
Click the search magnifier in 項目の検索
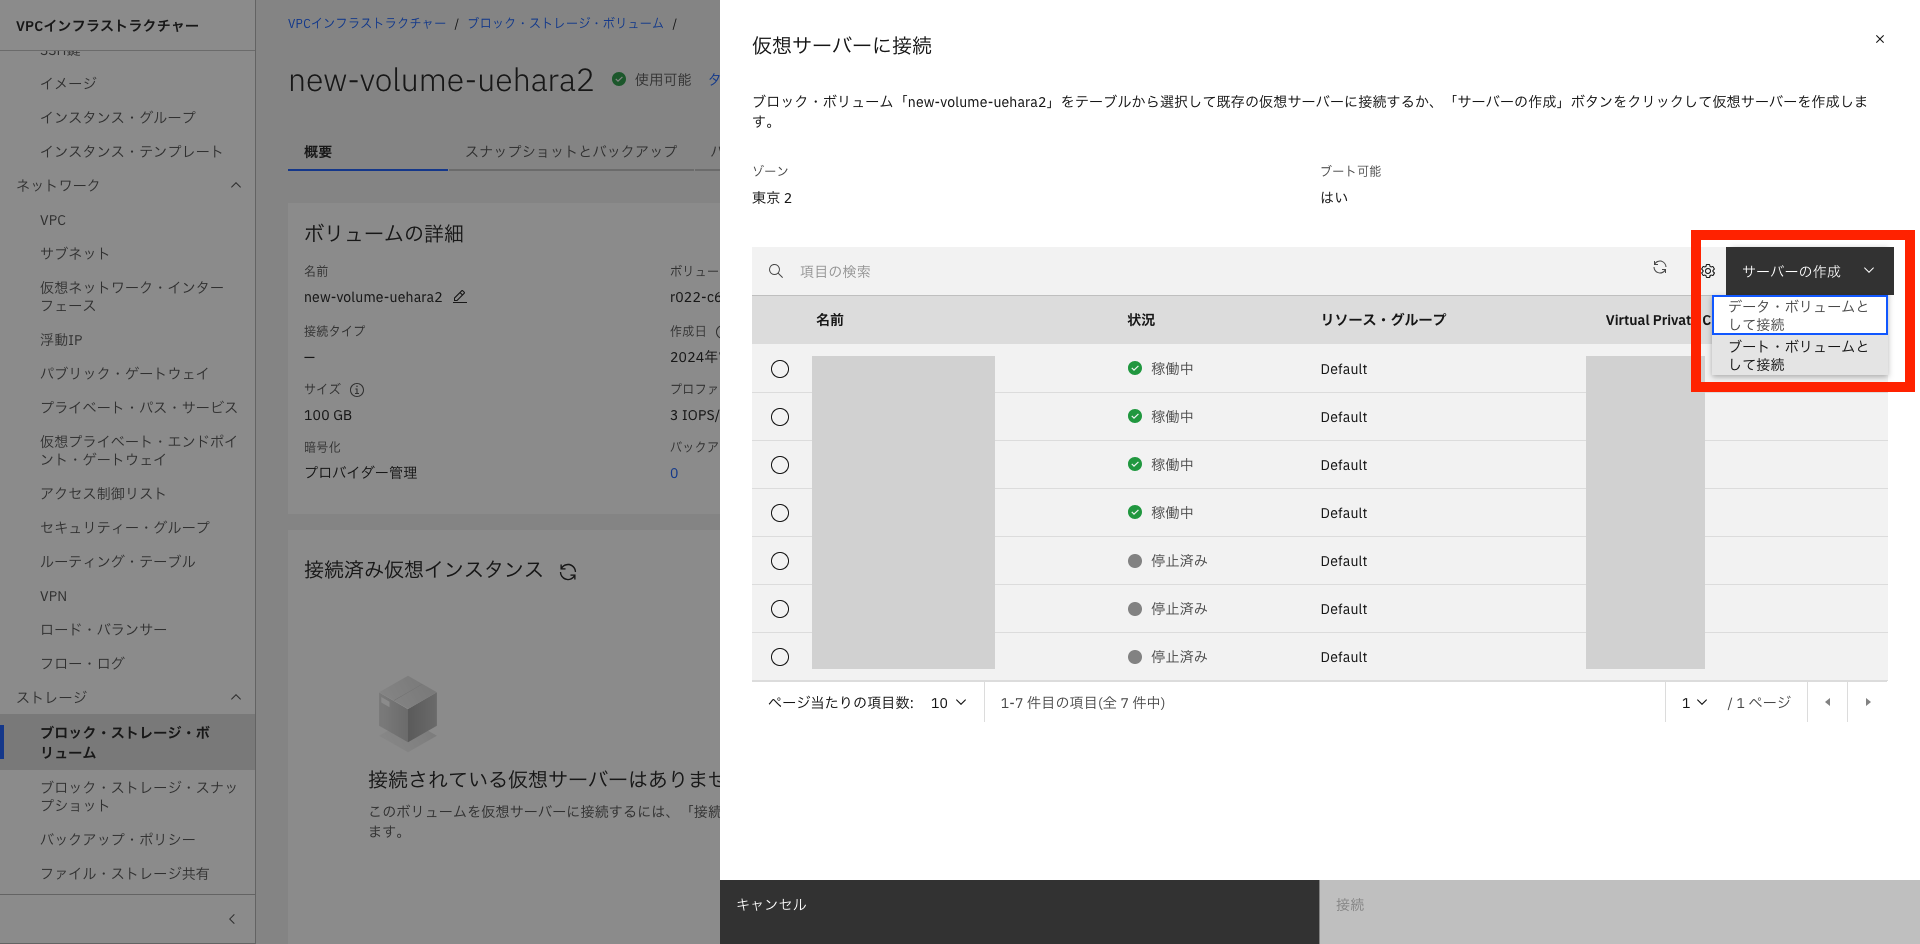pyautogui.click(x=776, y=270)
